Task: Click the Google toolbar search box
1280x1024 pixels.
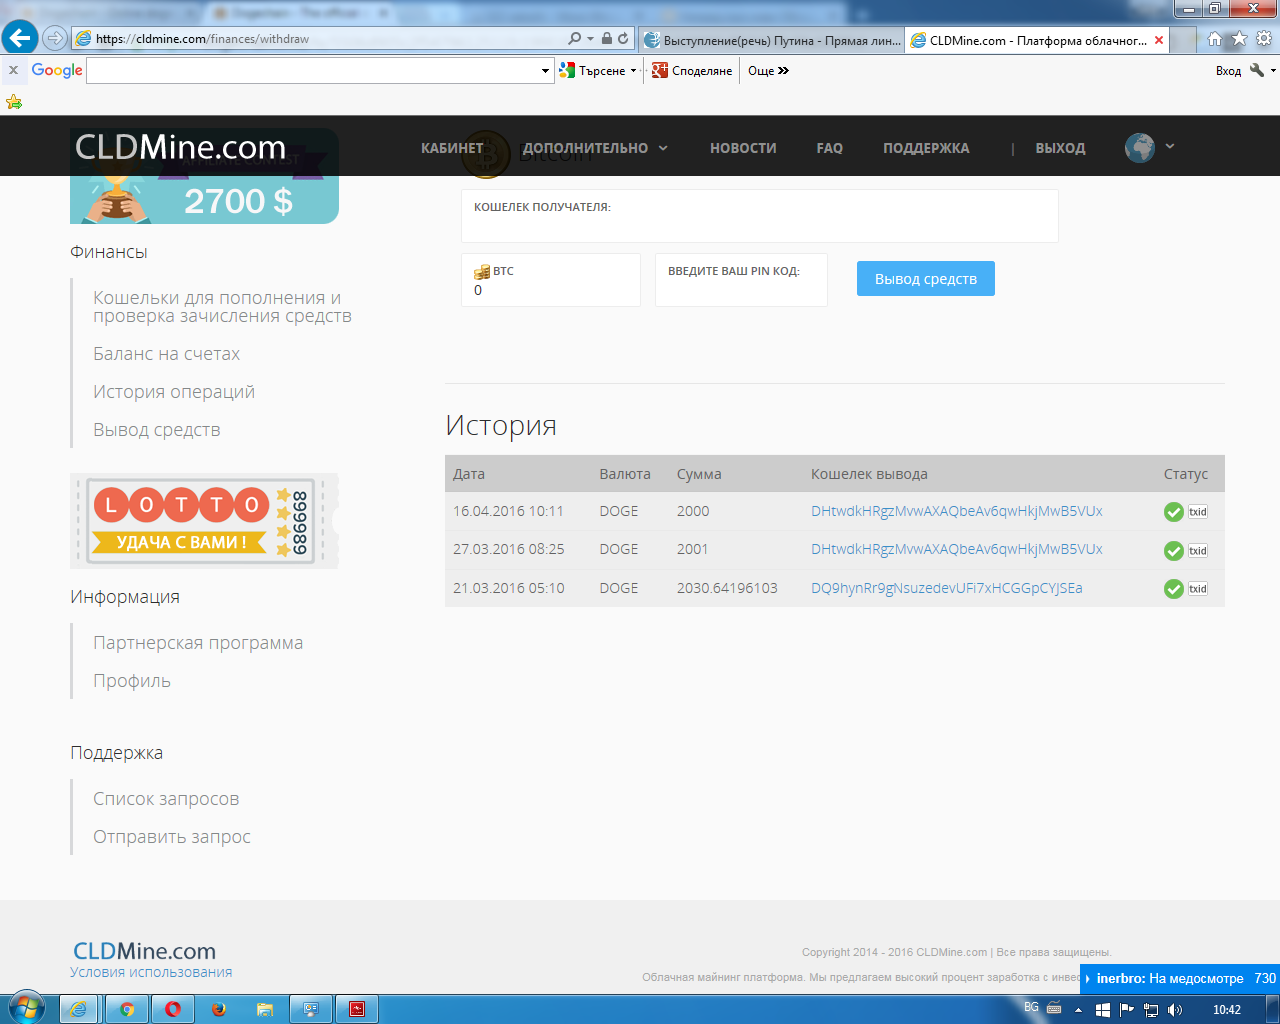Action: (313, 71)
